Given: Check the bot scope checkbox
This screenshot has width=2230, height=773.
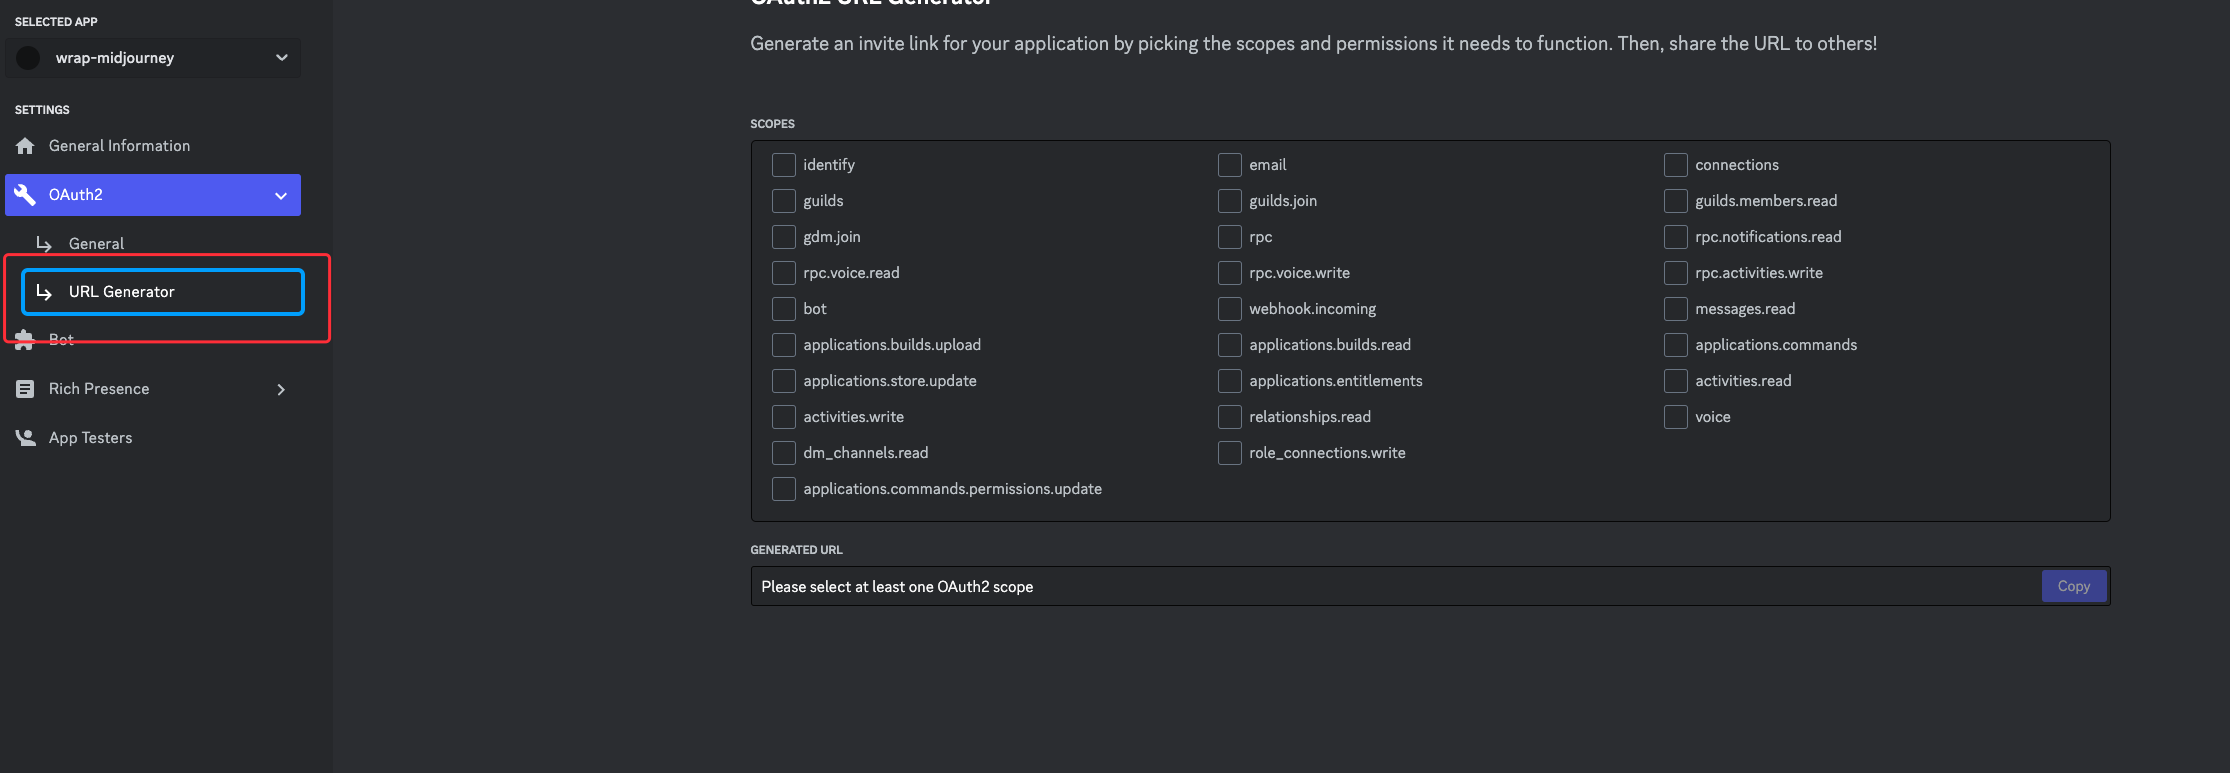Looking at the screenshot, I should point(783,308).
